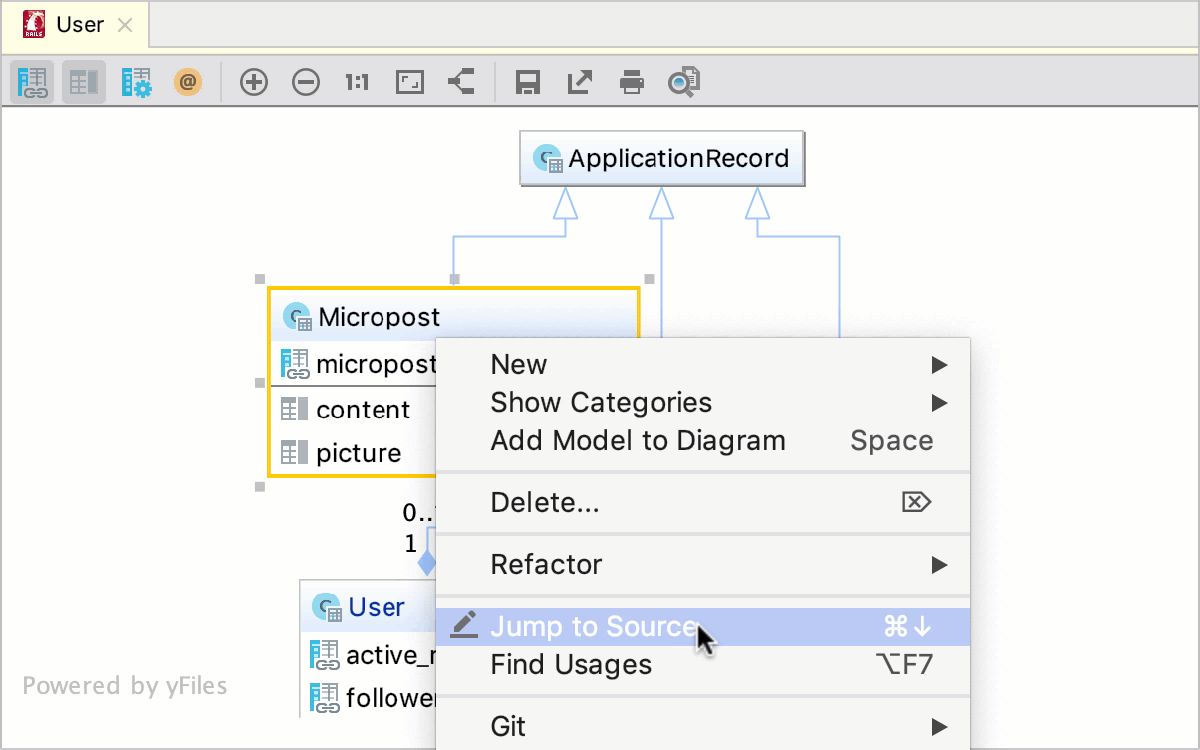
Task: Click the model dependencies gear icon
Action: [136, 82]
